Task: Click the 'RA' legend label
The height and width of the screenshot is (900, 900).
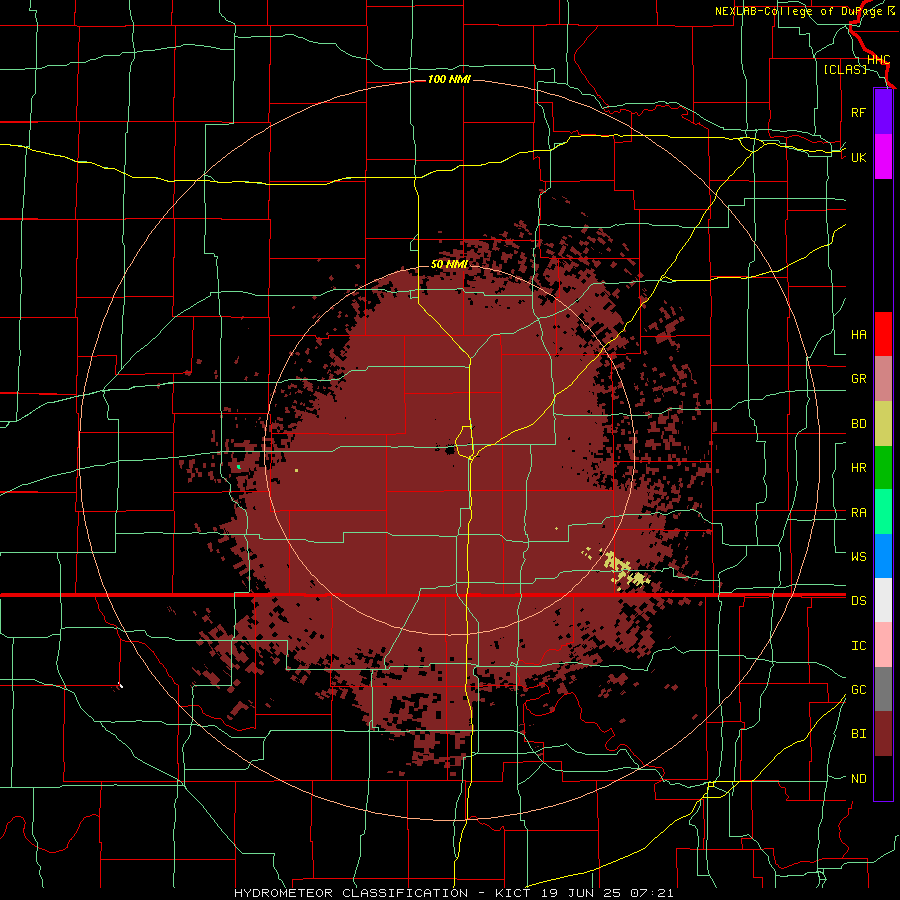Action: tap(859, 513)
